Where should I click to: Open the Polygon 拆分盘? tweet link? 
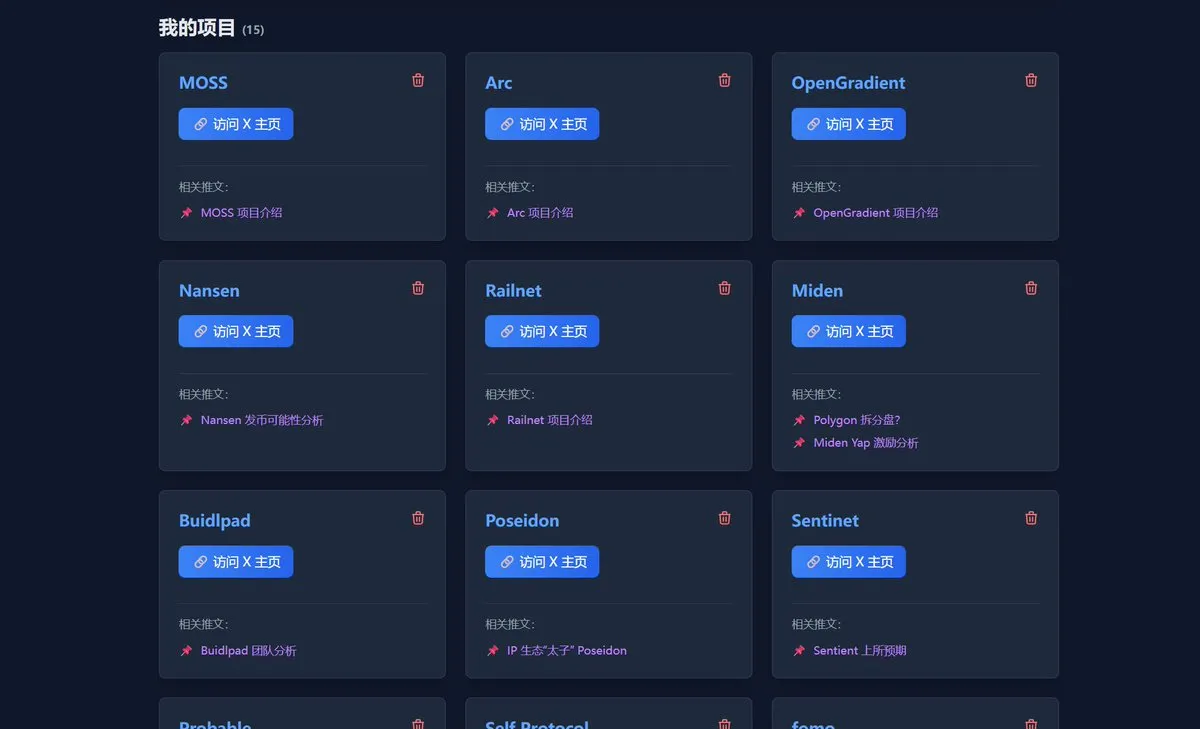856,420
